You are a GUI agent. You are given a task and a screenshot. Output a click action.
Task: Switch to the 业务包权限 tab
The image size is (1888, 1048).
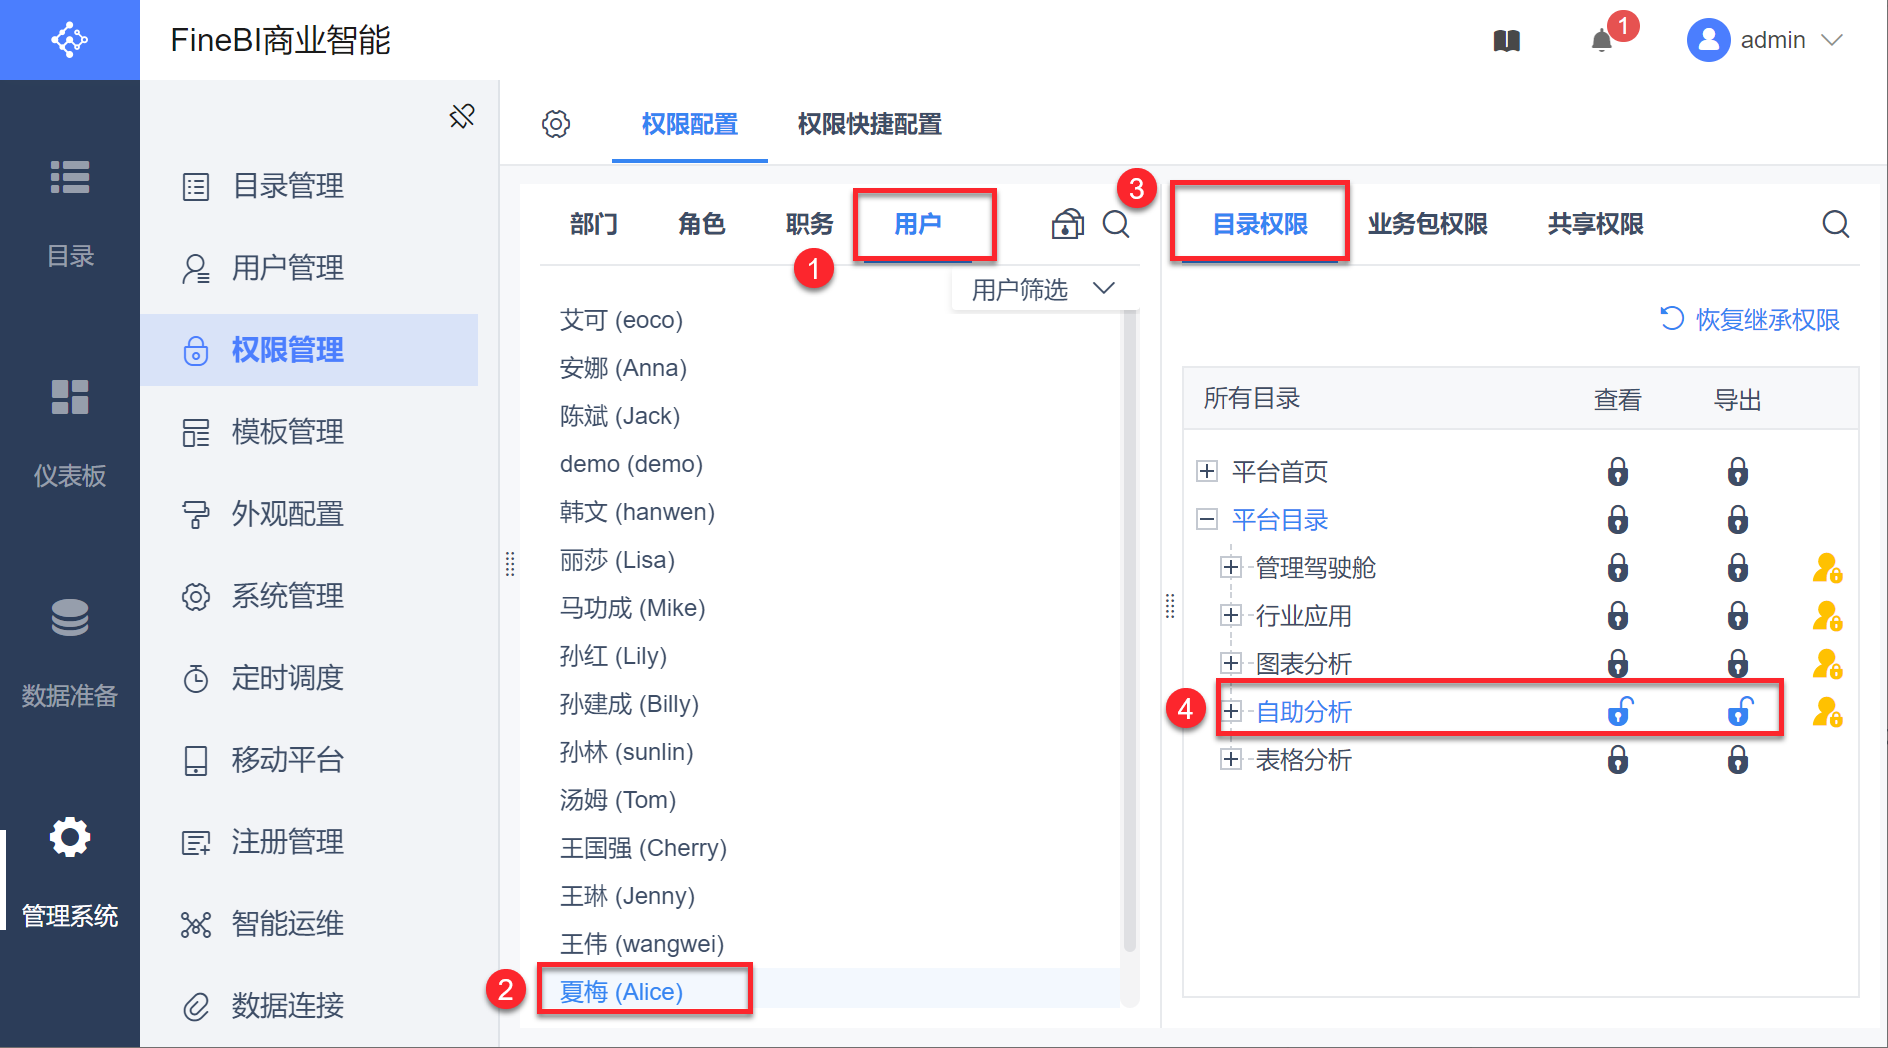click(x=1427, y=224)
